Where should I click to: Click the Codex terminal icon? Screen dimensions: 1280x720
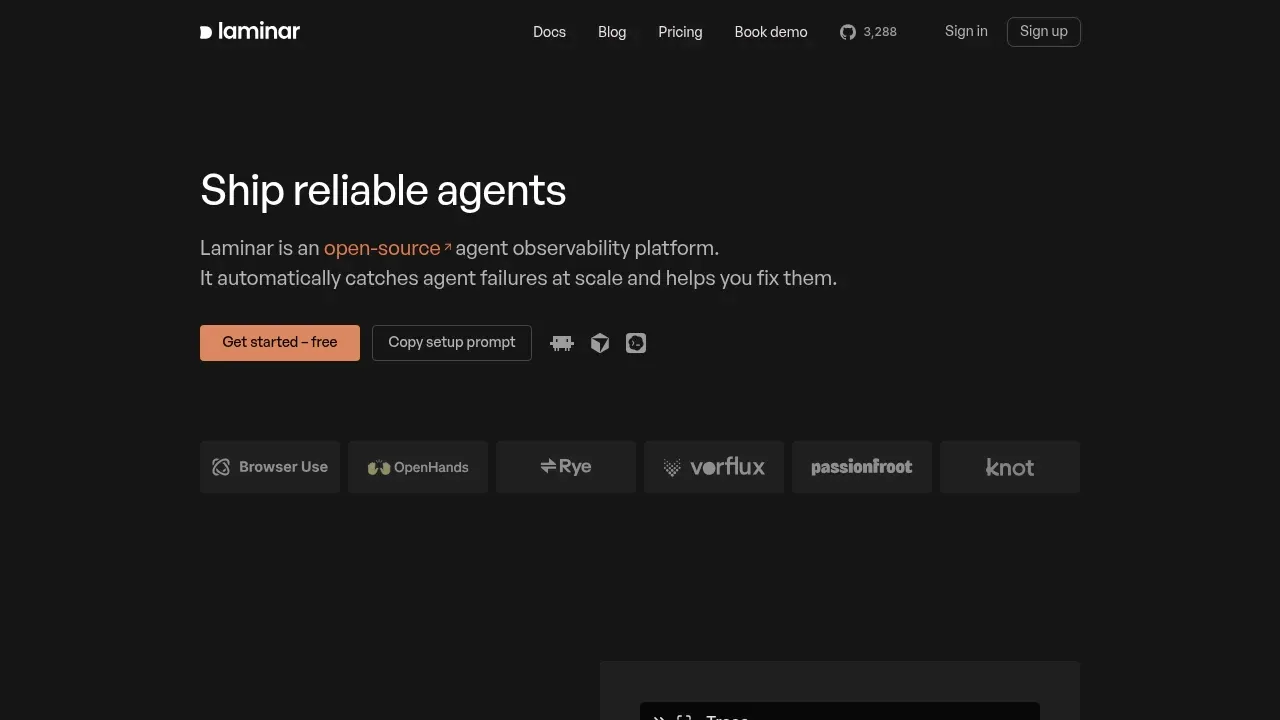636,343
